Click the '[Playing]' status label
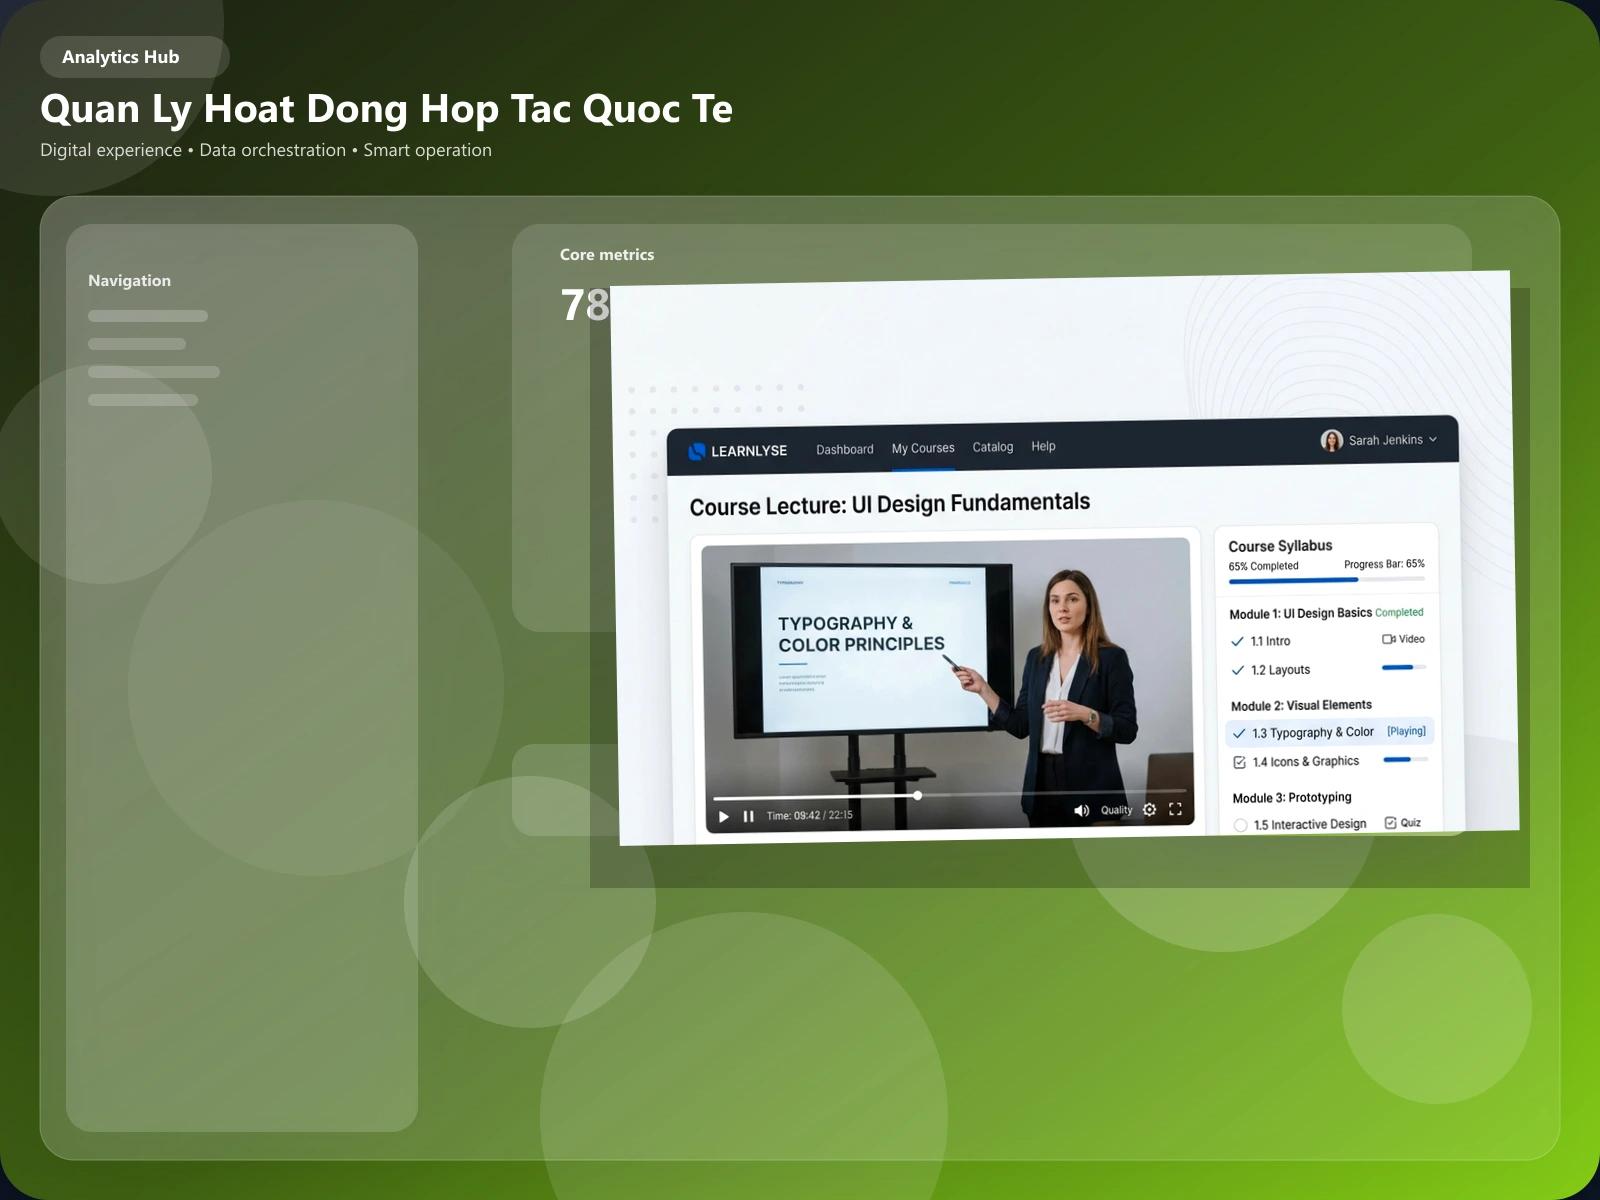Image resolution: width=1600 pixels, height=1200 pixels. point(1406,731)
